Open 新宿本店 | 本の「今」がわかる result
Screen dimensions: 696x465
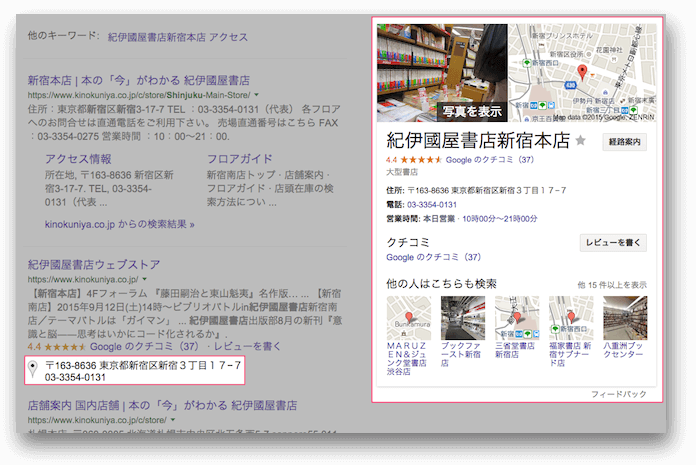[138, 80]
